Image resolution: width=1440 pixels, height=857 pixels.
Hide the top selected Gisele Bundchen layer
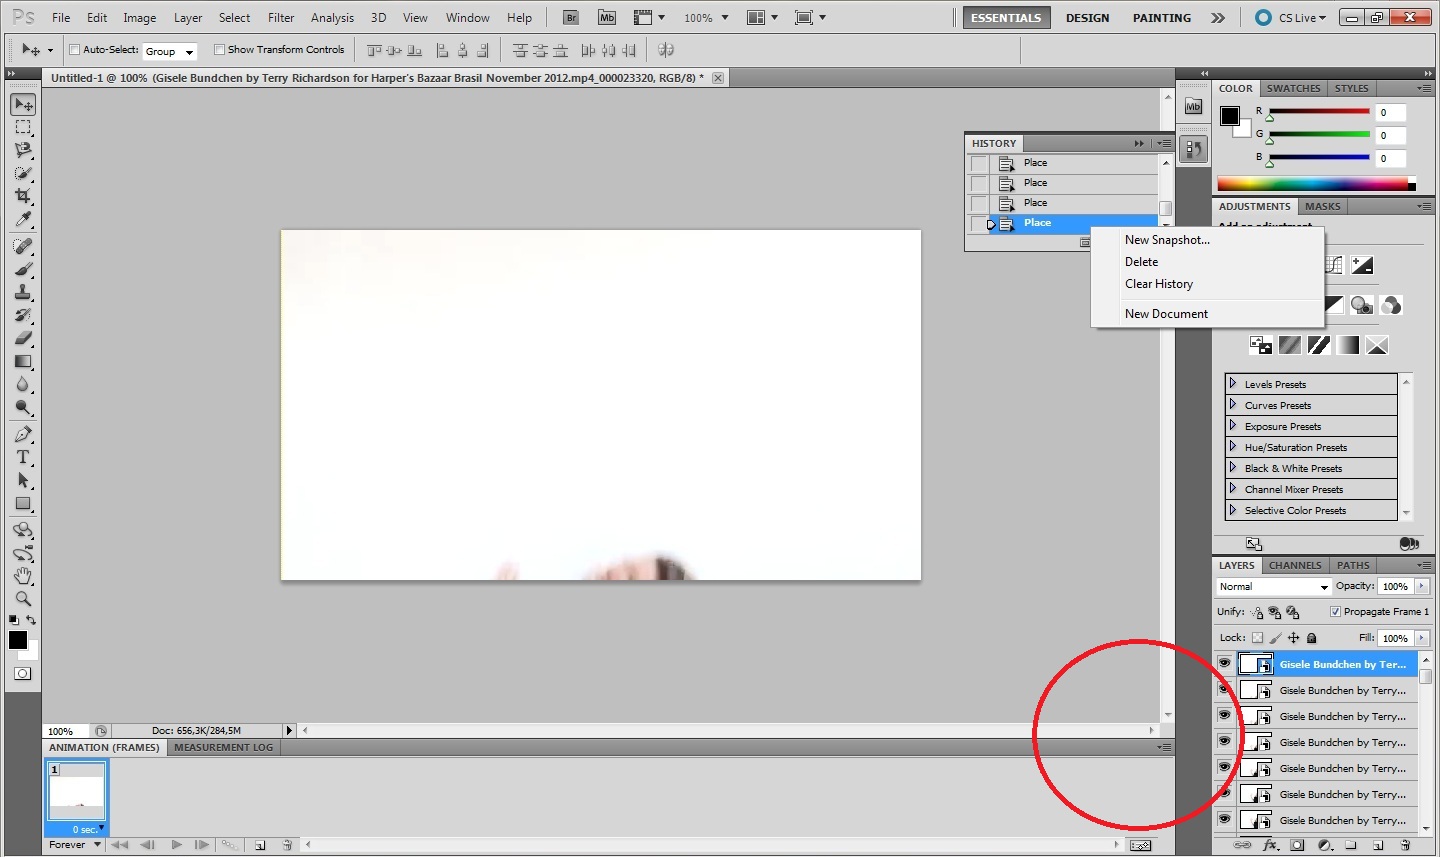coord(1224,664)
